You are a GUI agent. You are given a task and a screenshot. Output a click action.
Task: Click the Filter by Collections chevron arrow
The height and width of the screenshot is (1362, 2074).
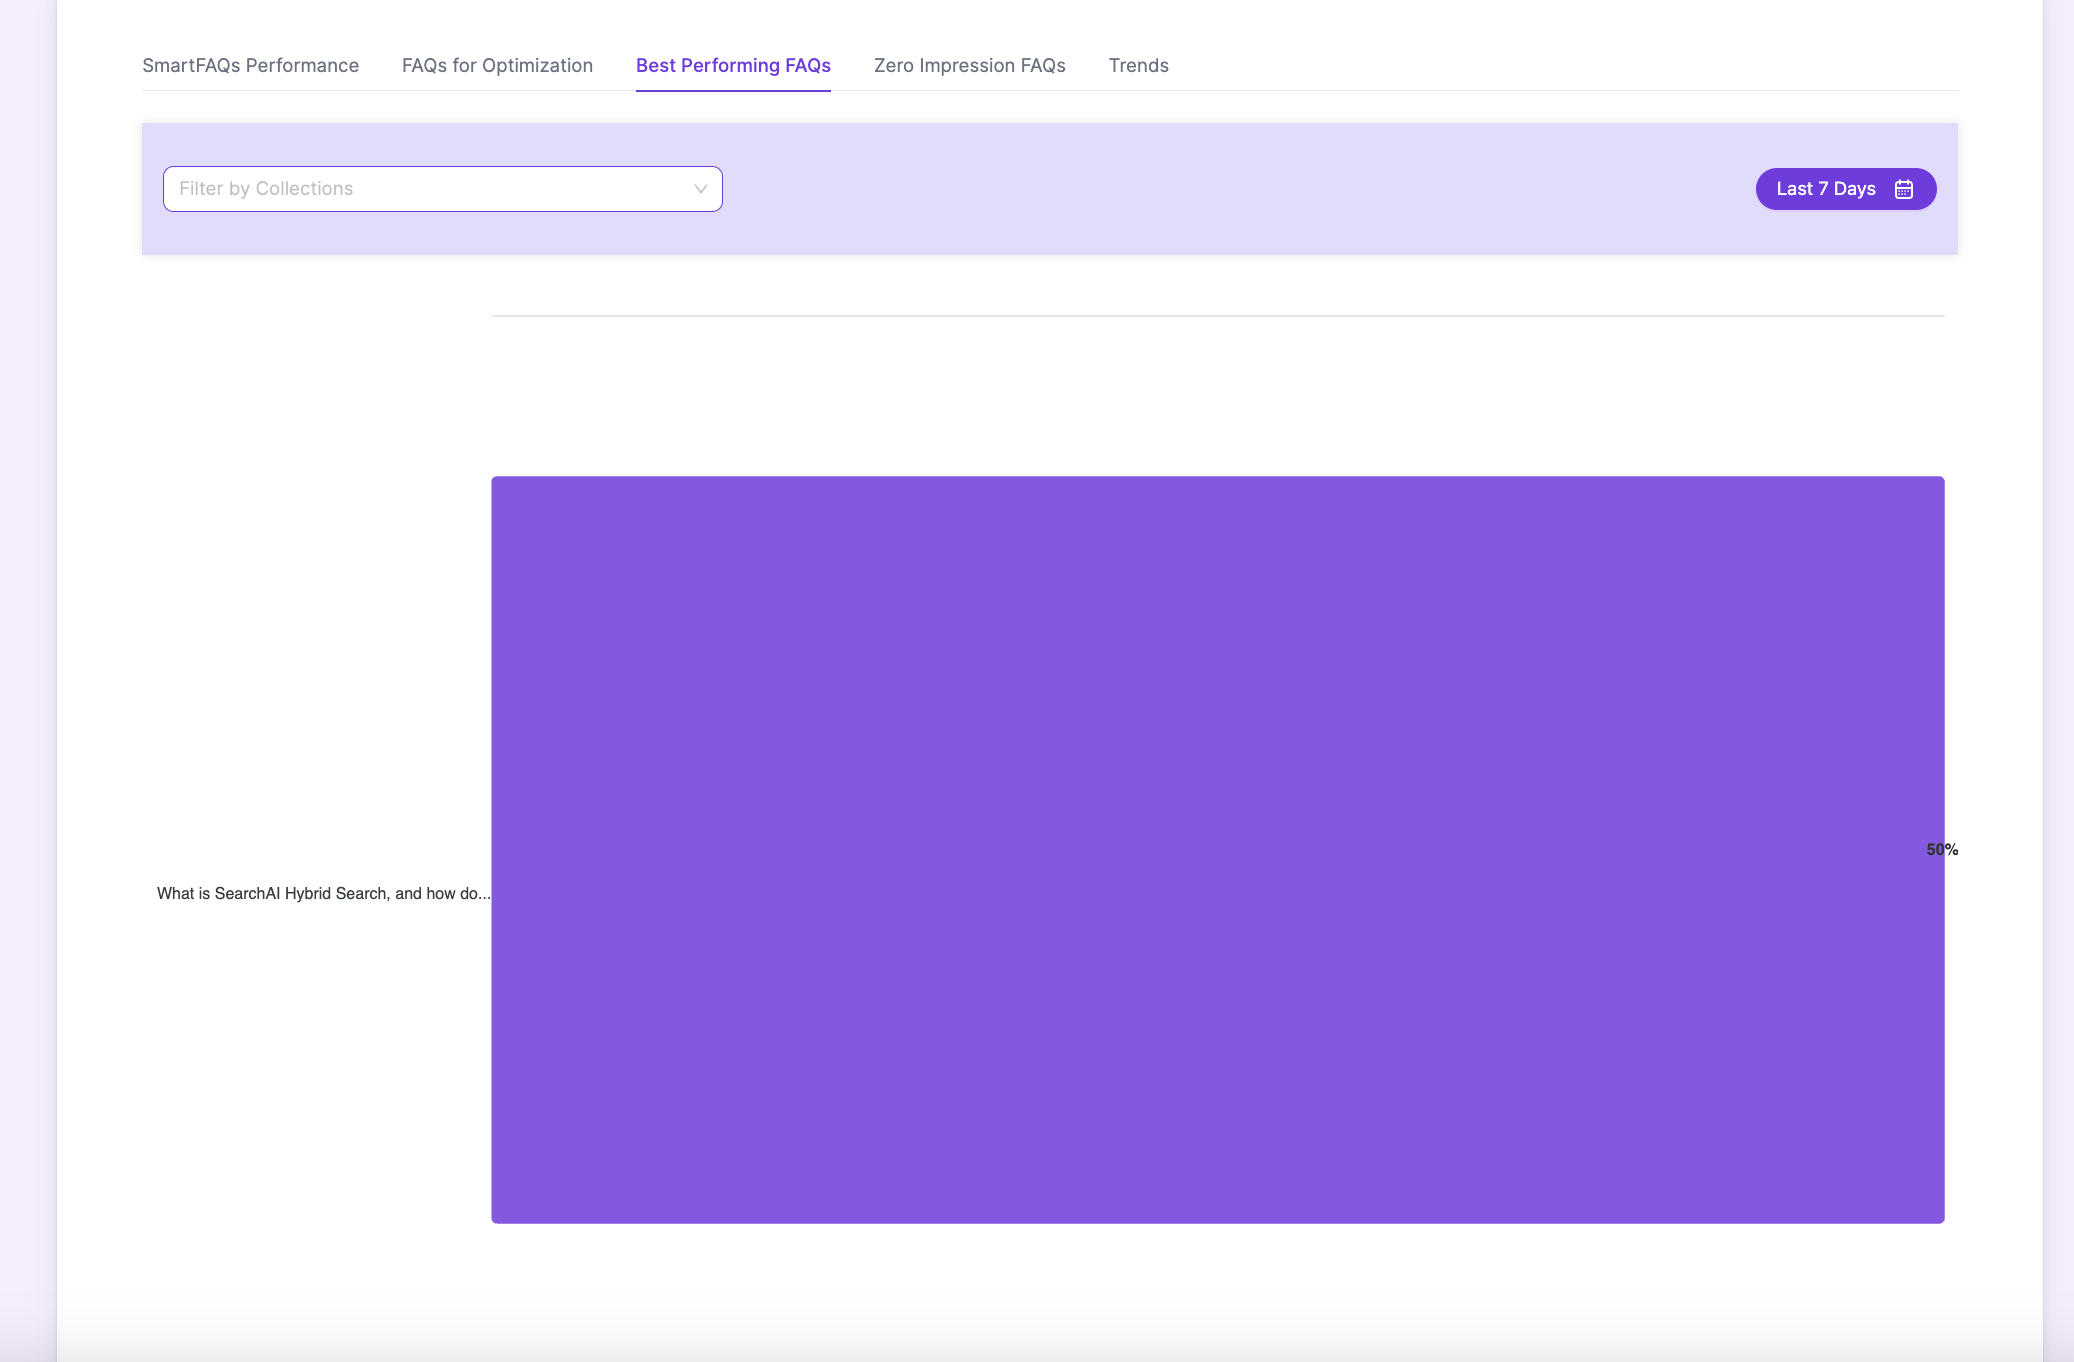coord(700,189)
